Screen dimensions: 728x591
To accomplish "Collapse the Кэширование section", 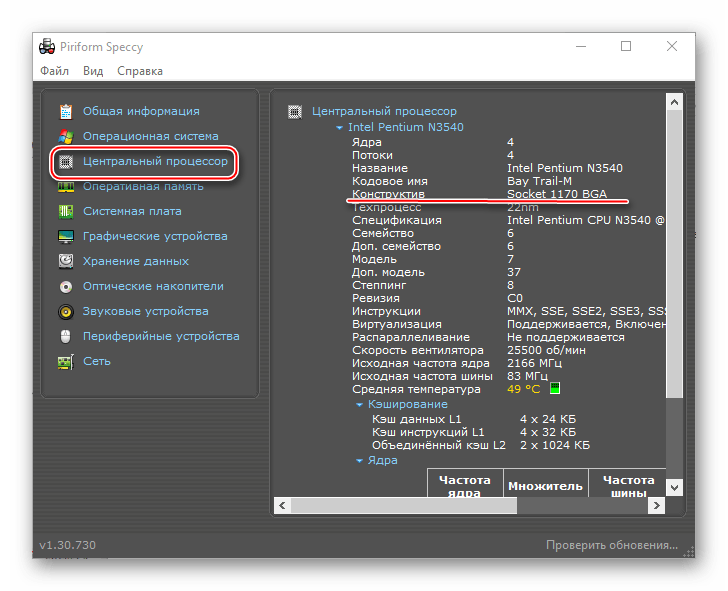I will tap(360, 404).
